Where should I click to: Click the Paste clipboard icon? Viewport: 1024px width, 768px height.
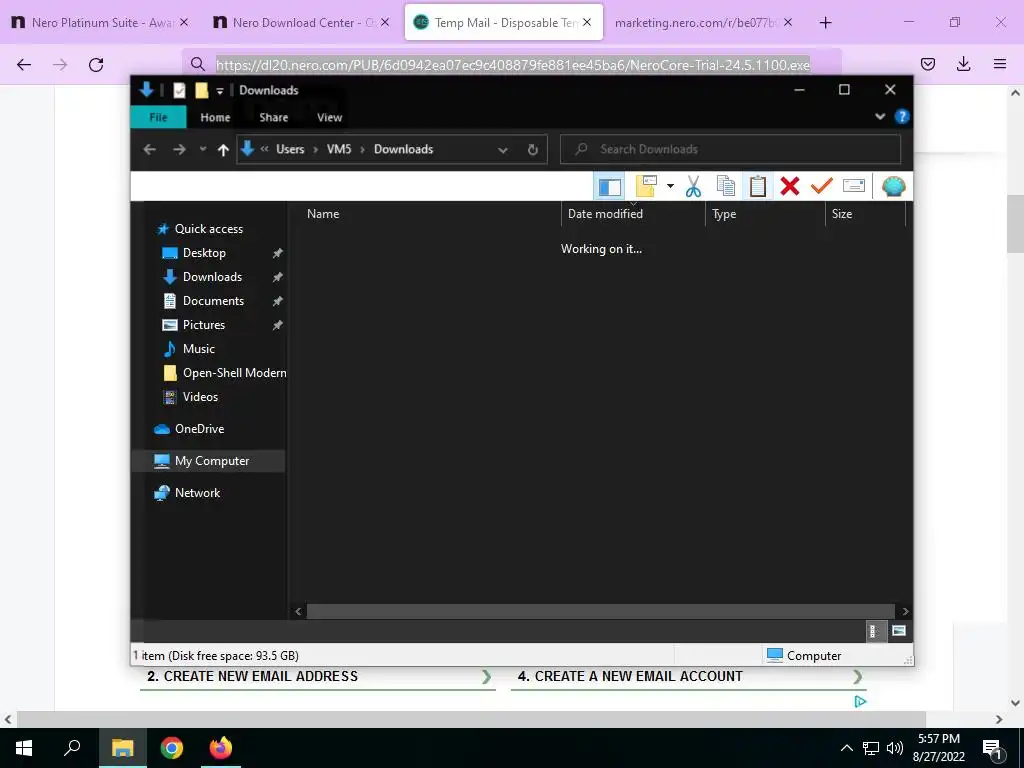[x=758, y=186]
